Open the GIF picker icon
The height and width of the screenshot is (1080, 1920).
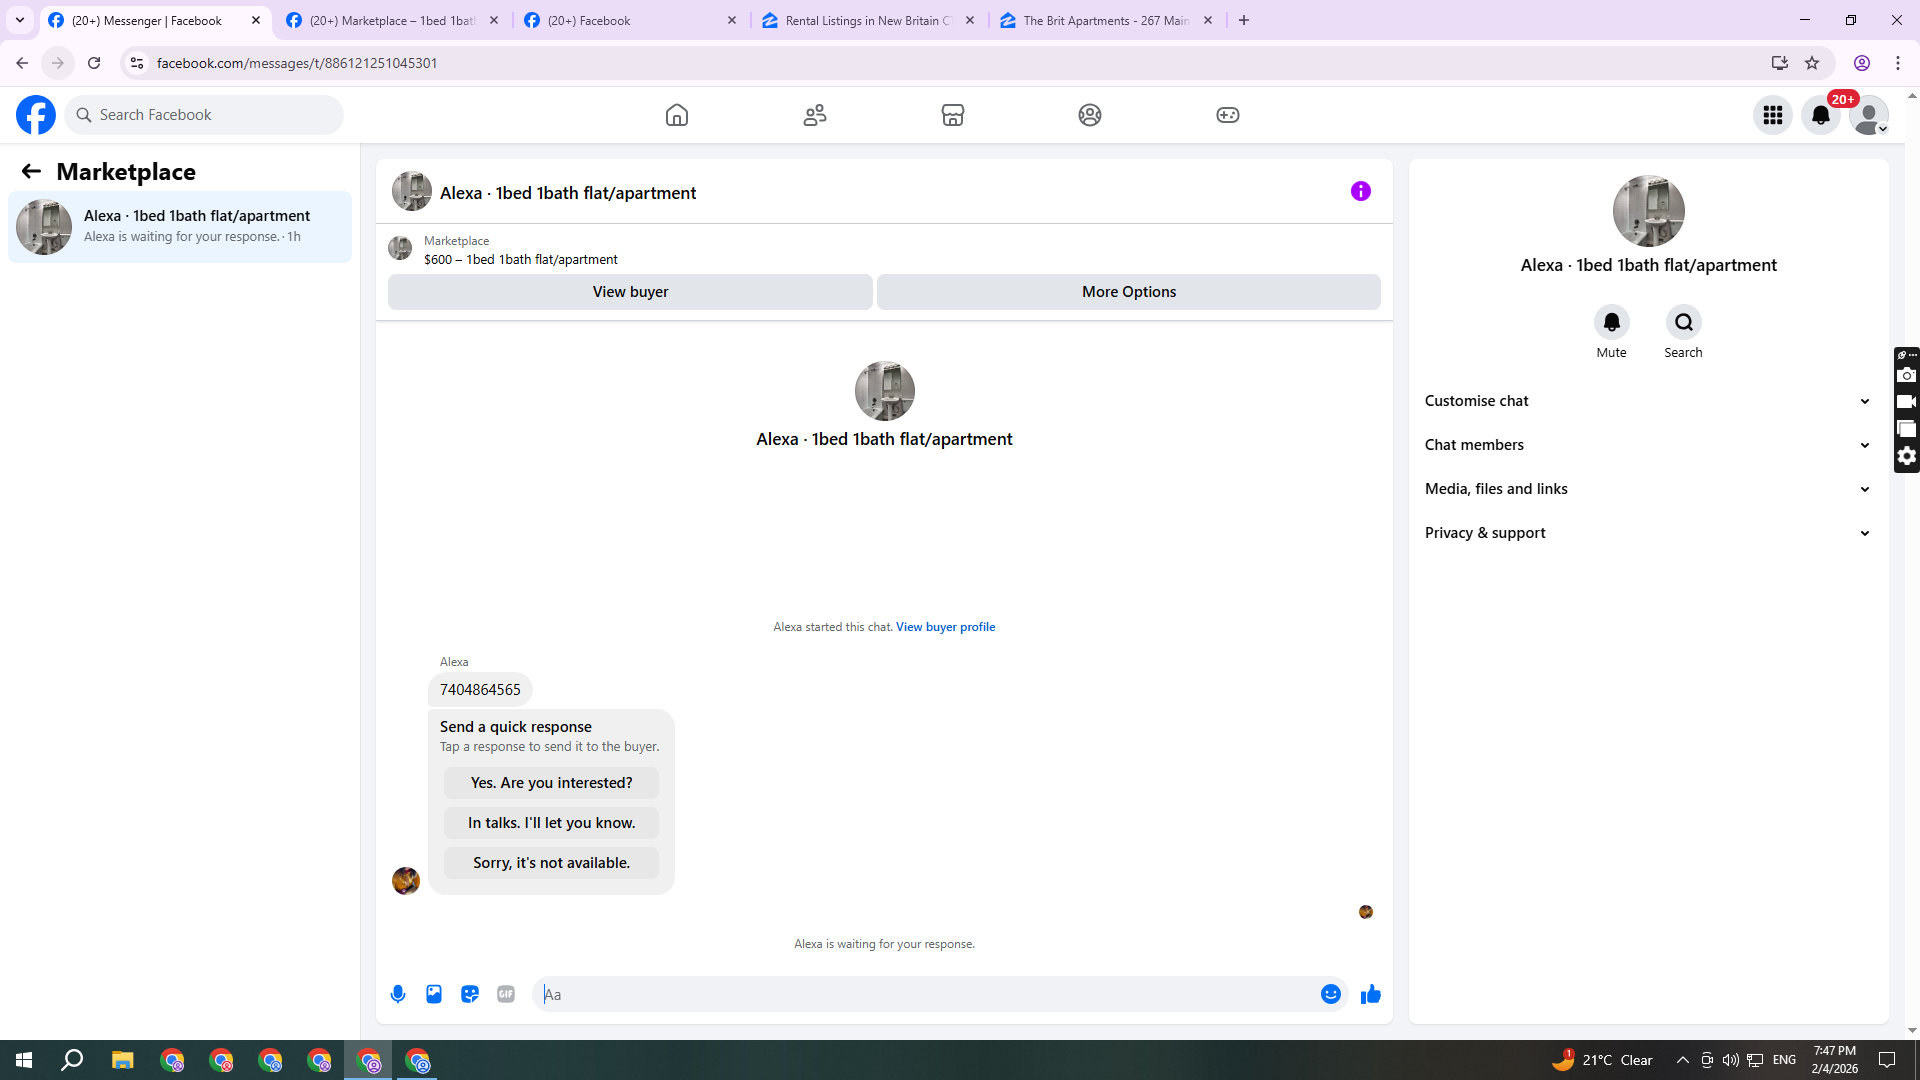click(x=506, y=994)
